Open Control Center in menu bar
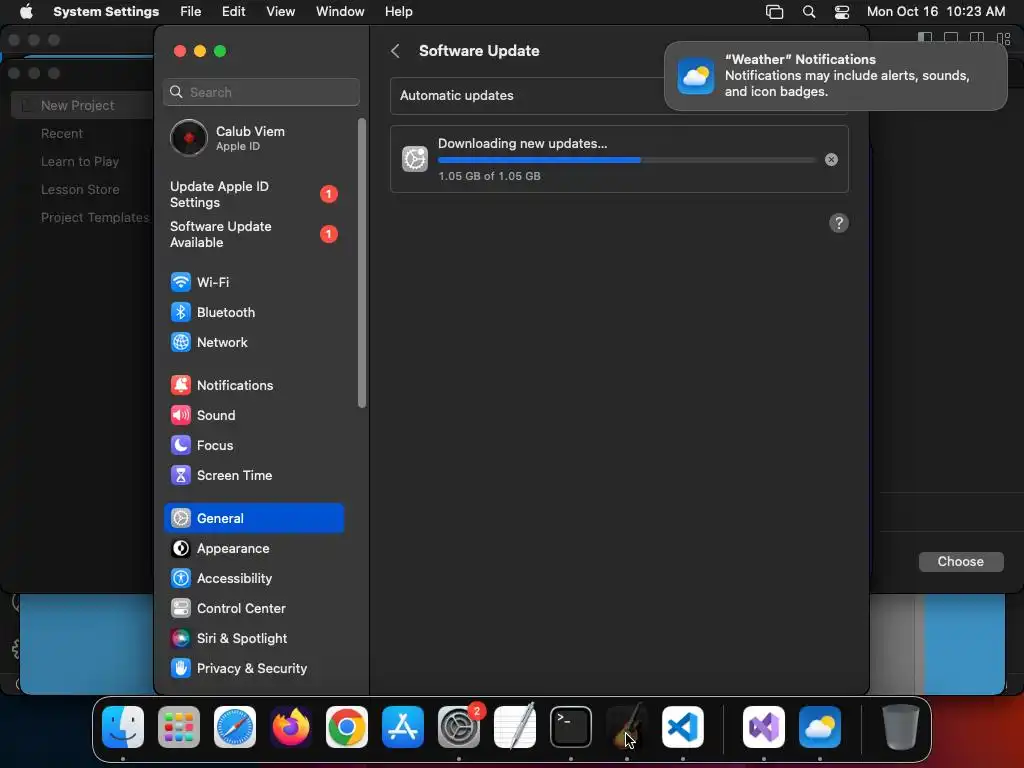Screen dimensions: 1024x768 pos(842,12)
